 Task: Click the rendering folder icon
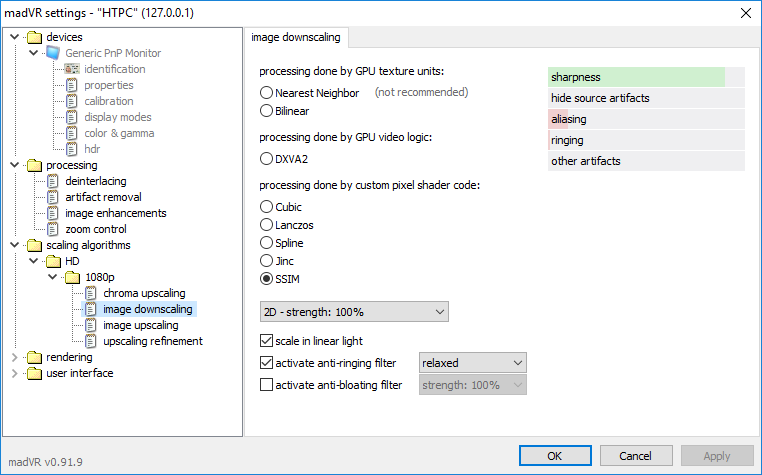coord(34,357)
